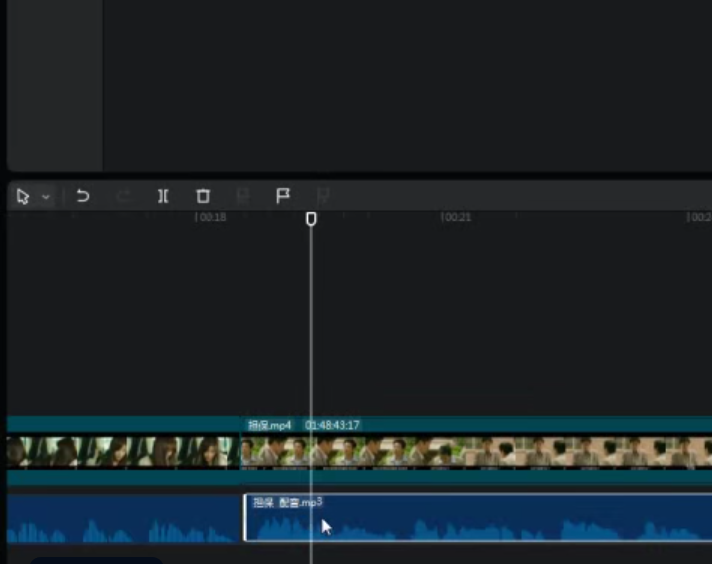Viewport: 712px width, 564px height.
Task: Click the greyed-out redo arrow
Action: tap(124, 196)
